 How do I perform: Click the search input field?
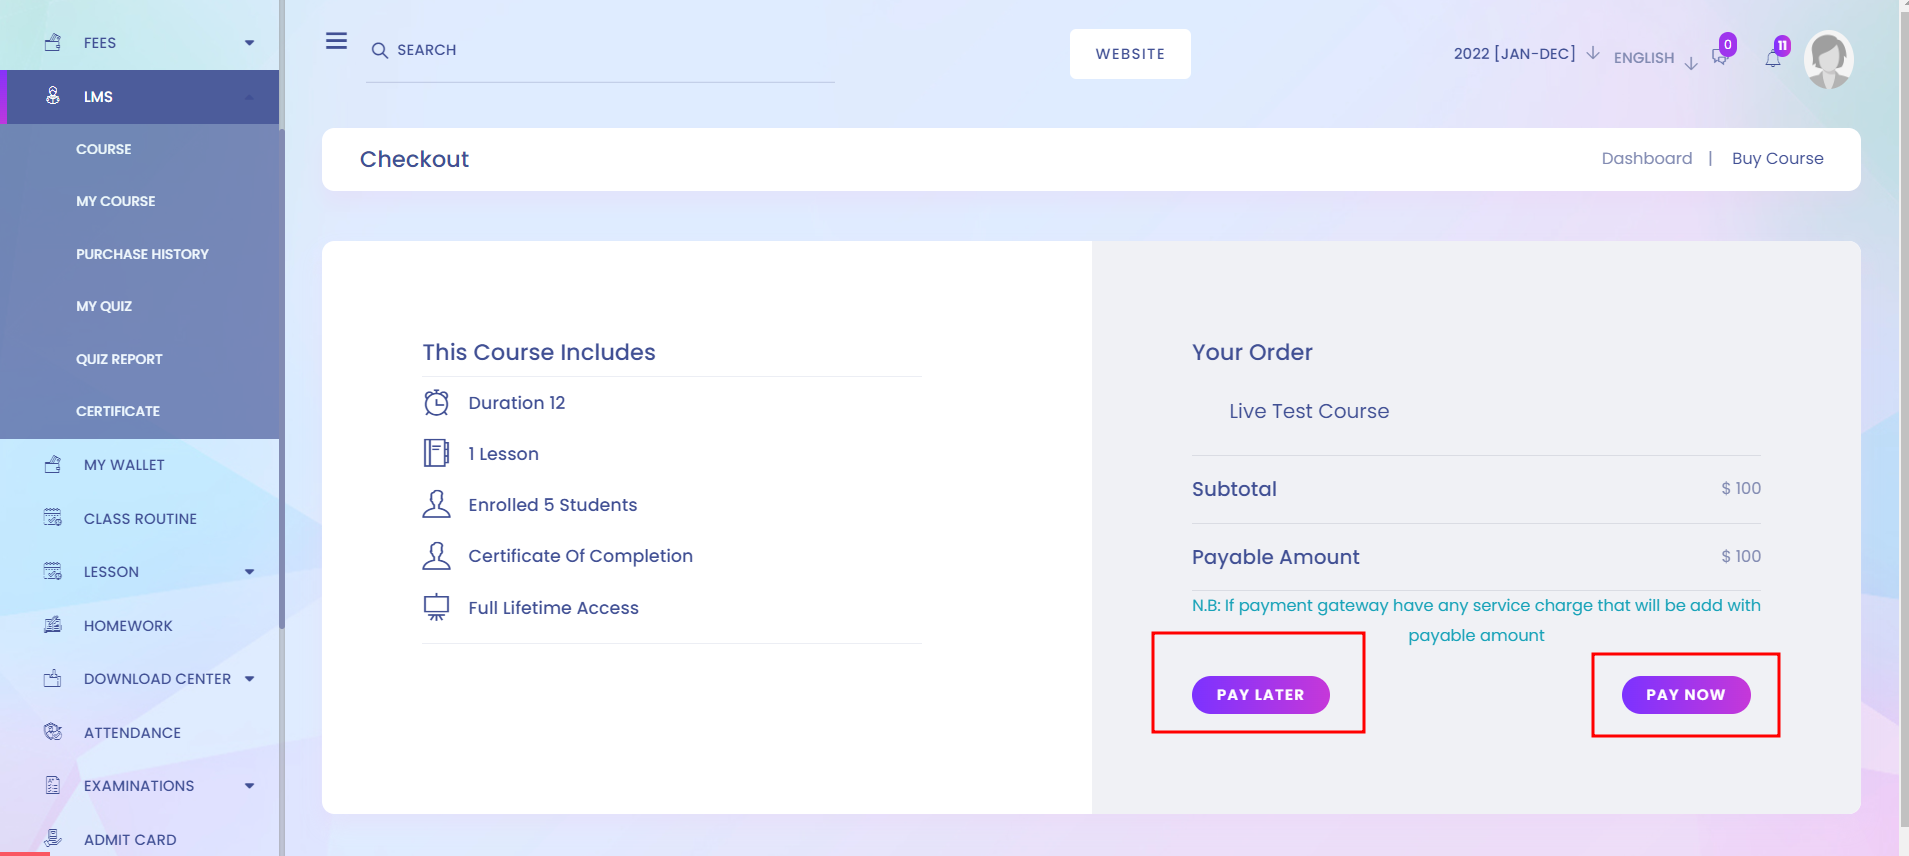[x=600, y=50]
